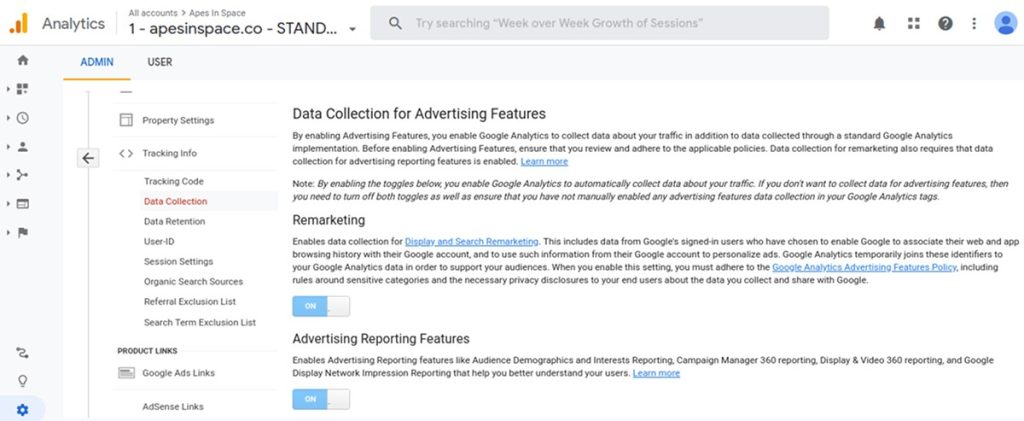1024x421 pixels.
Task: Open Data Retention settings
Action: [174, 221]
